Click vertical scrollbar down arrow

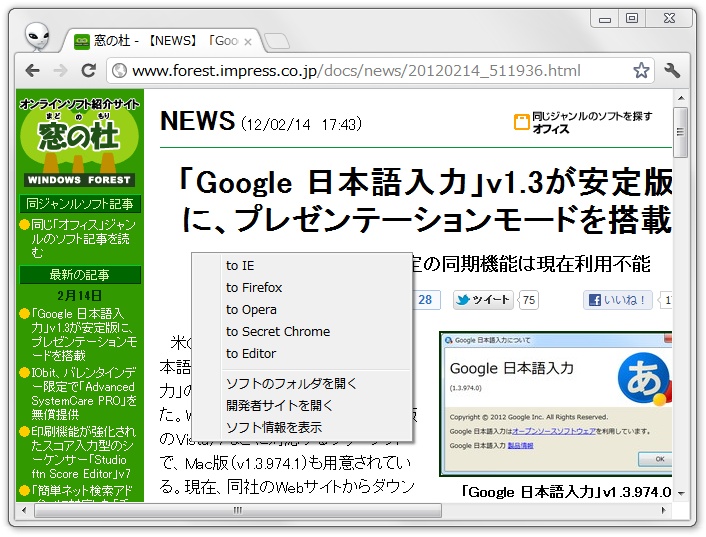coord(681,494)
